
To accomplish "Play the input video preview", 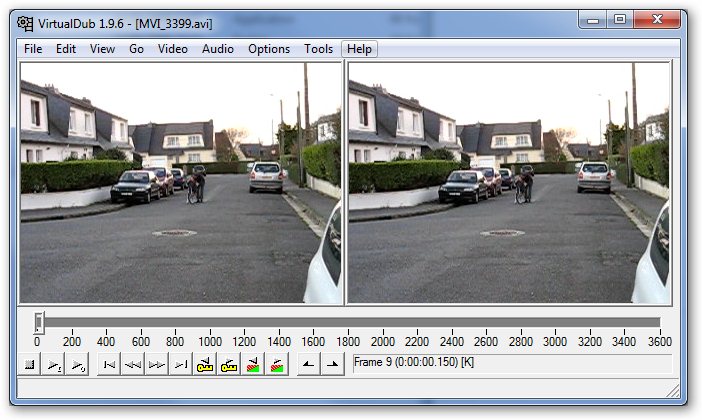I will pyautogui.click(x=53, y=364).
